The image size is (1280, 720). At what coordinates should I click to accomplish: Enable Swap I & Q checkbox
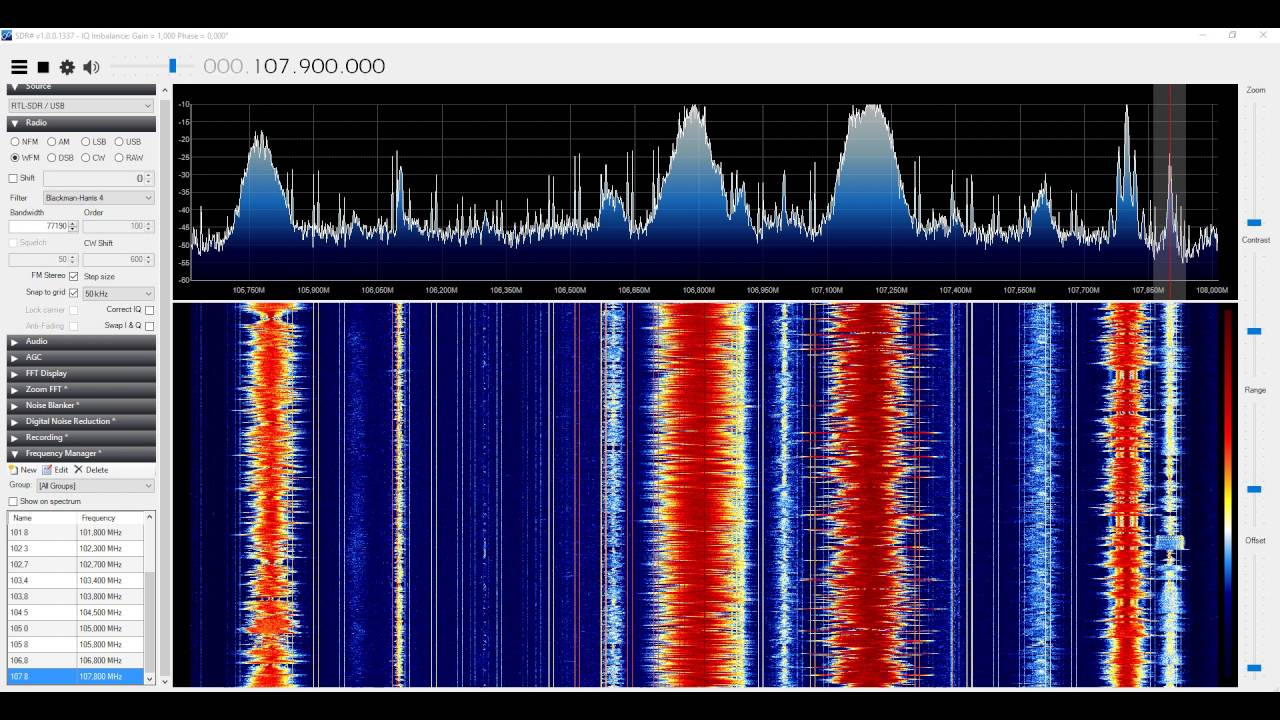(149, 326)
